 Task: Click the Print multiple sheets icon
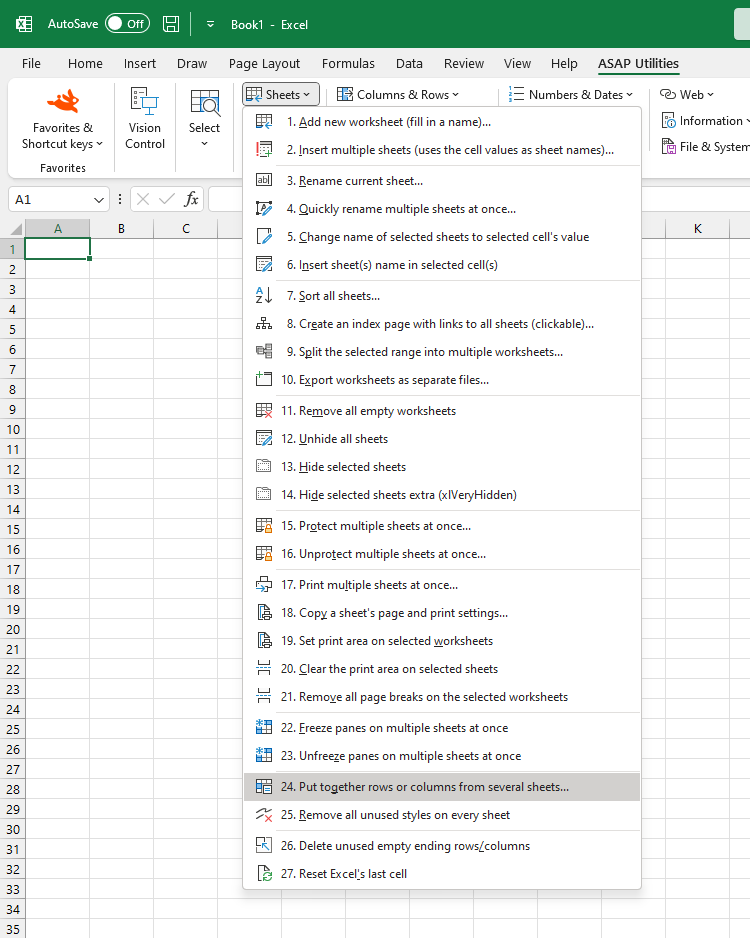(264, 584)
